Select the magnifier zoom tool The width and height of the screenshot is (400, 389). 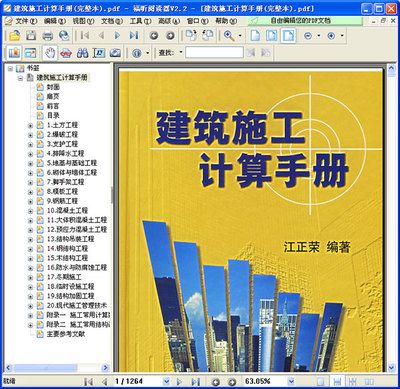pyautogui.click(x=229, y=35)
